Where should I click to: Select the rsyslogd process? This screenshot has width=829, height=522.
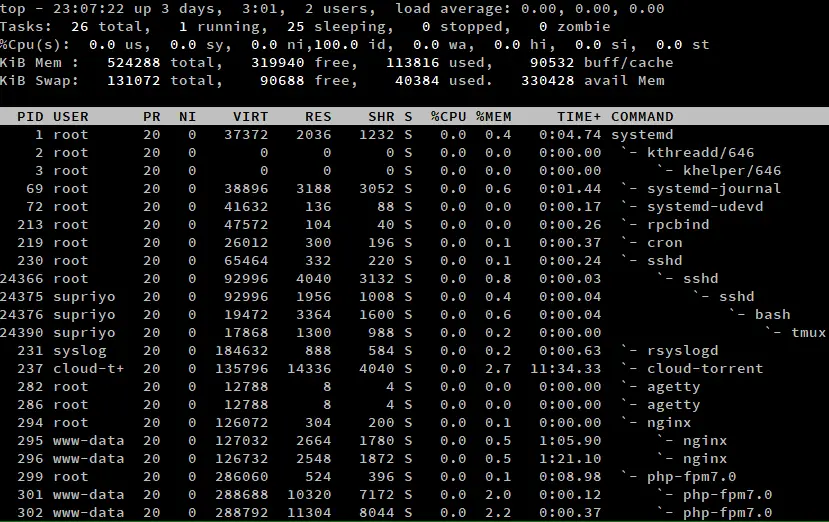pos(414,351)
